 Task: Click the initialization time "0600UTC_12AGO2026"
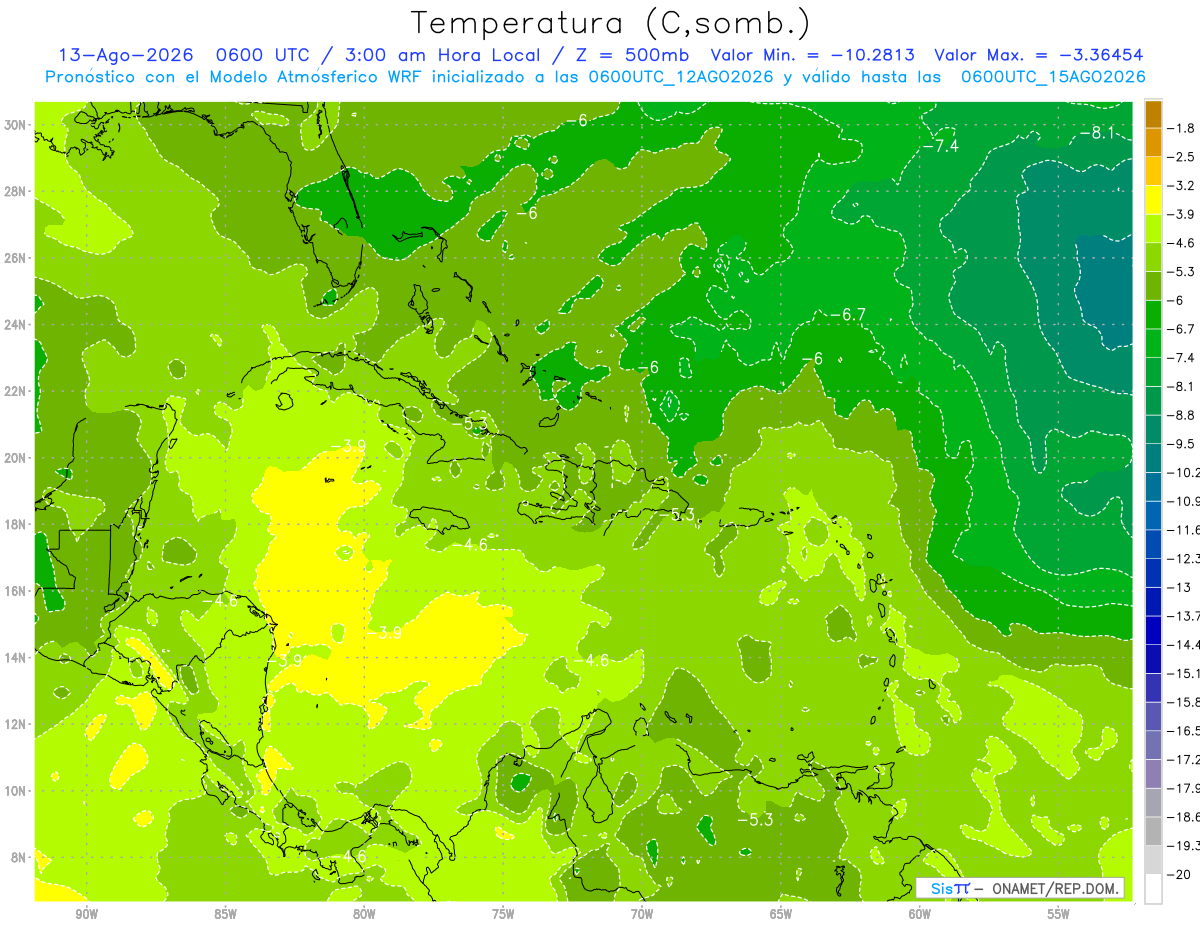[x=681, y=77]
